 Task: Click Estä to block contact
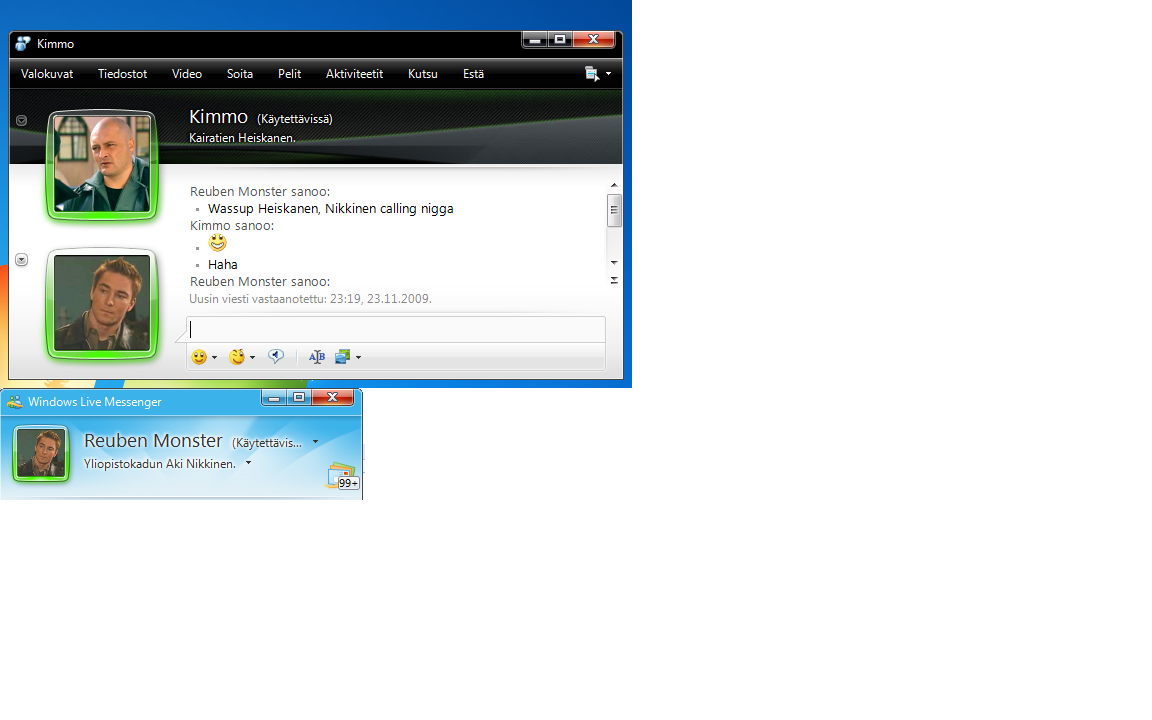coord(473,74)
